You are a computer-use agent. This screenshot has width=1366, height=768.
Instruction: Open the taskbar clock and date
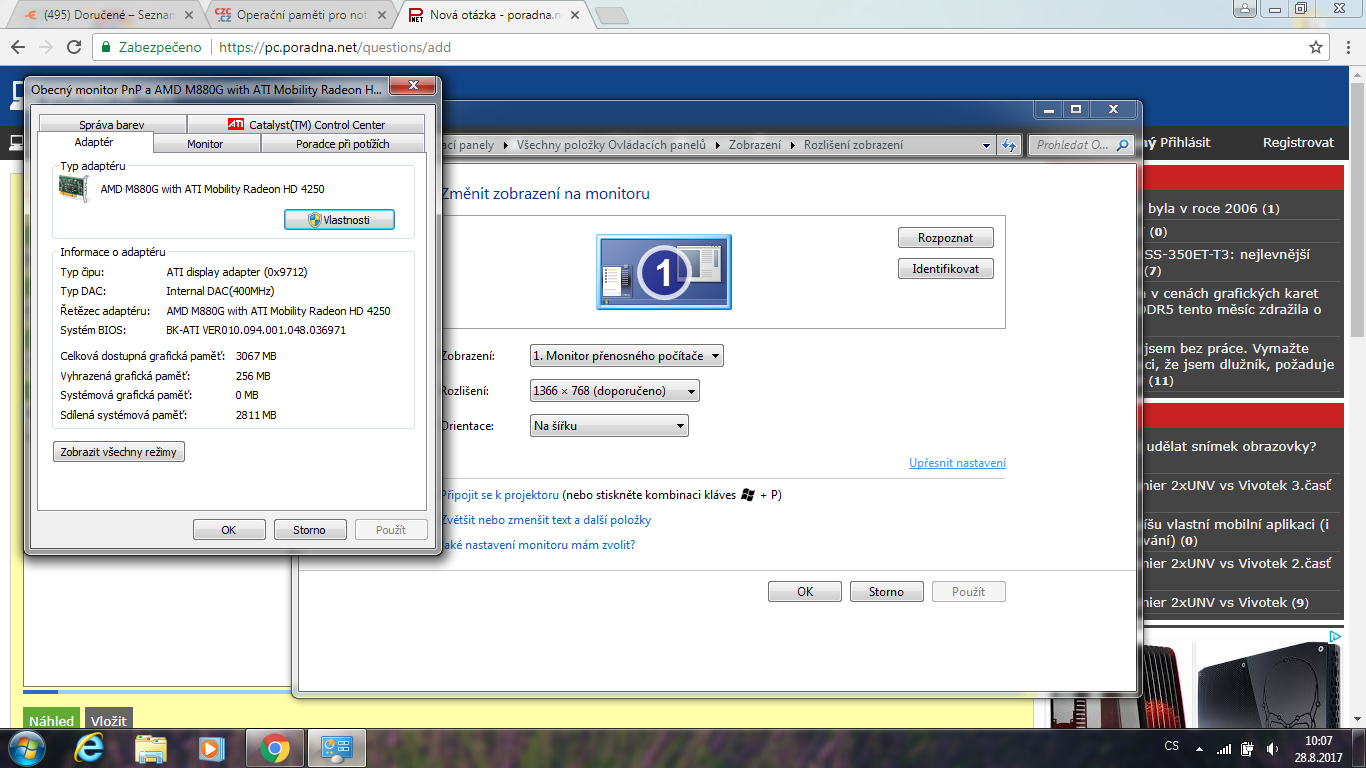tap(1319, 749)
